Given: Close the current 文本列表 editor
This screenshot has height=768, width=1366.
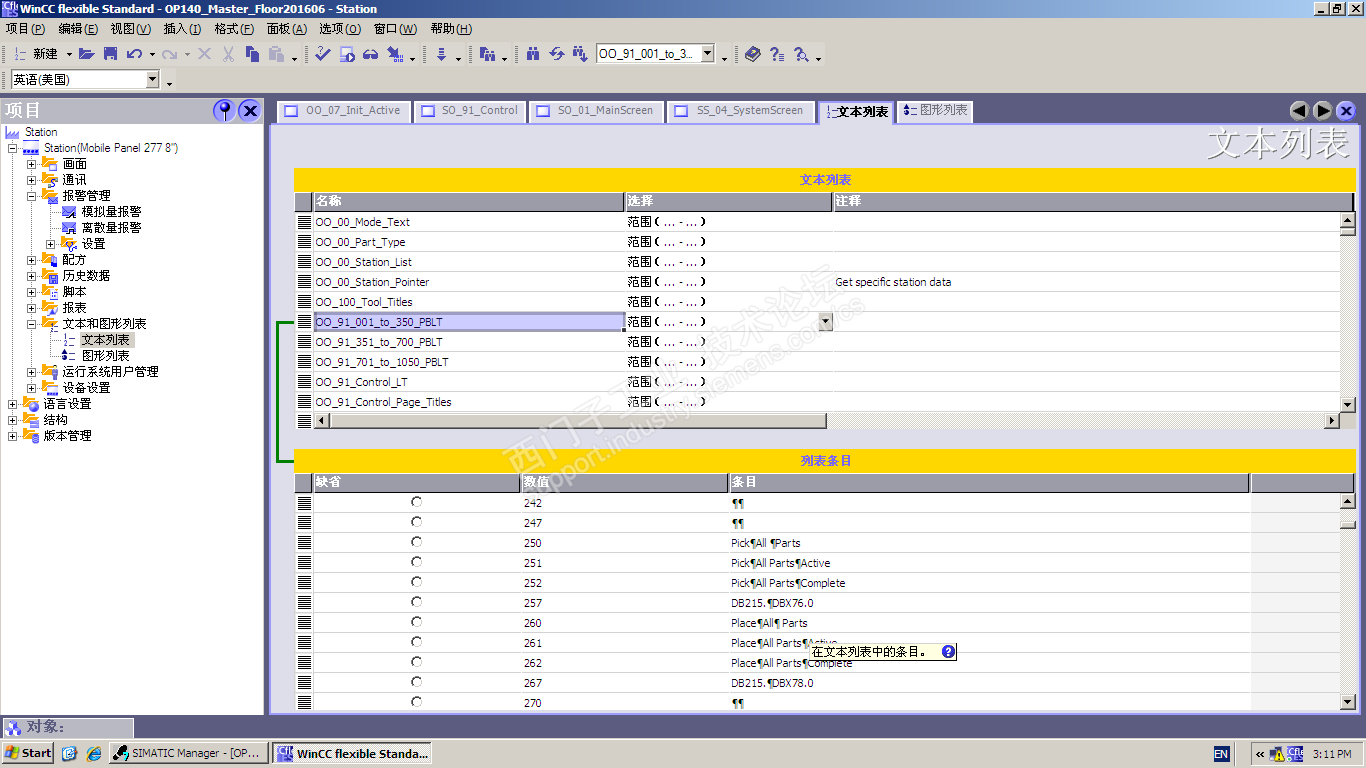Looking at the screenshot, I should coord(1346,111).
